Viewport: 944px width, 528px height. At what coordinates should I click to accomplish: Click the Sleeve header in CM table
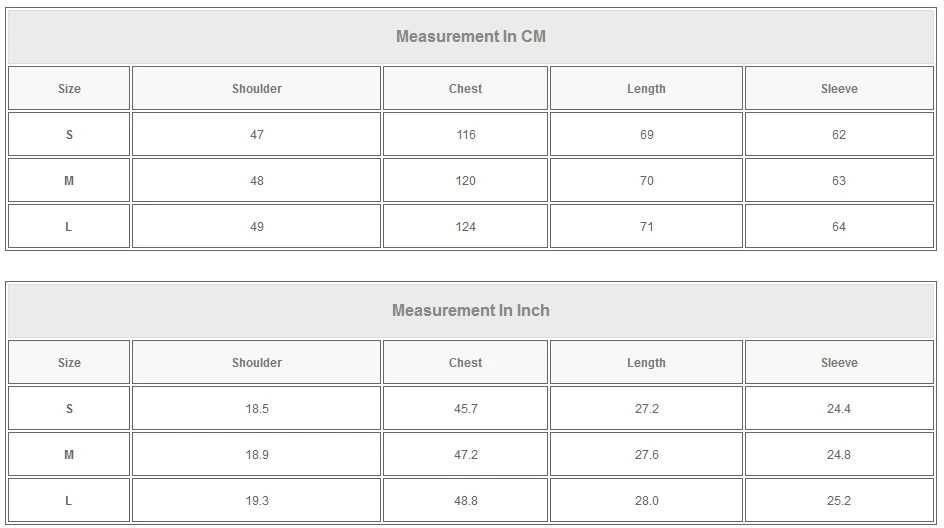click(839, 89)
